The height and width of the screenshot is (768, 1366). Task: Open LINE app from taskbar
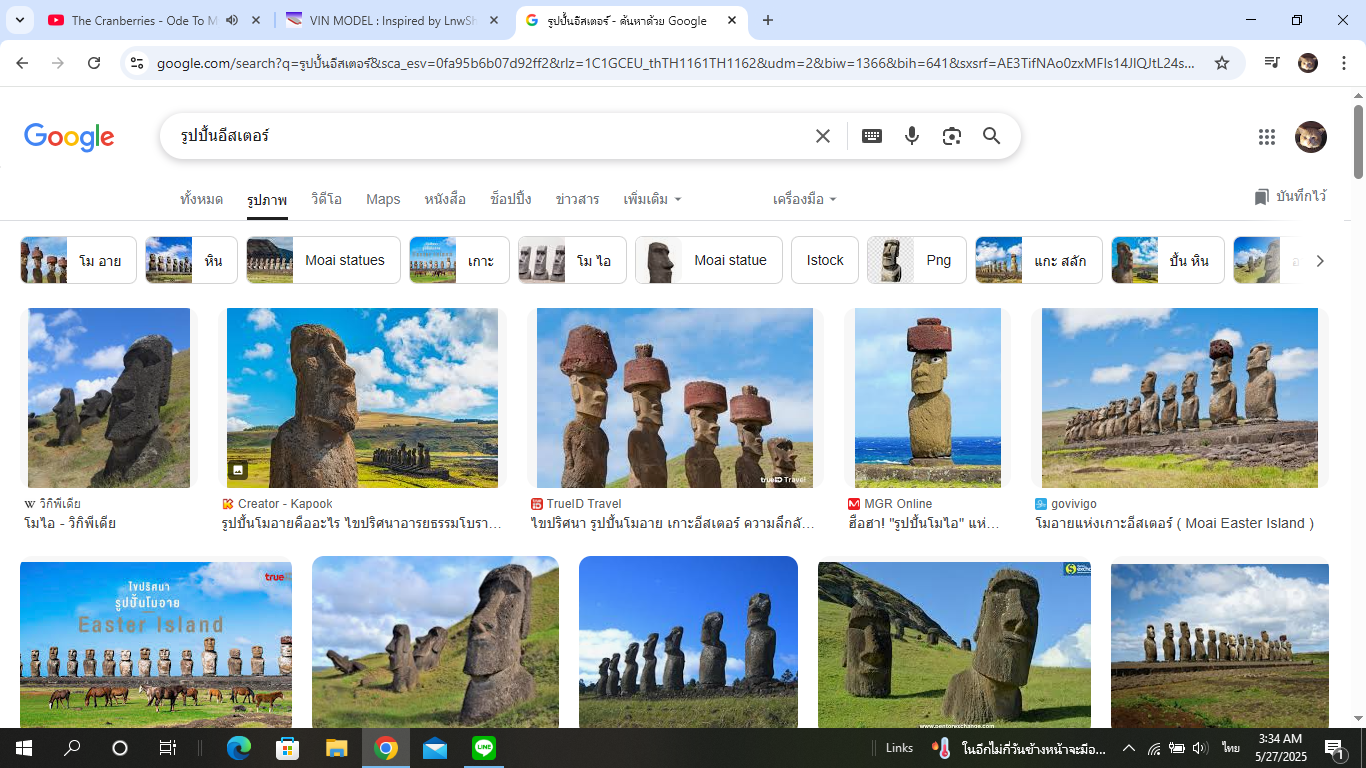pyautogui.click(x=484, y=748)
